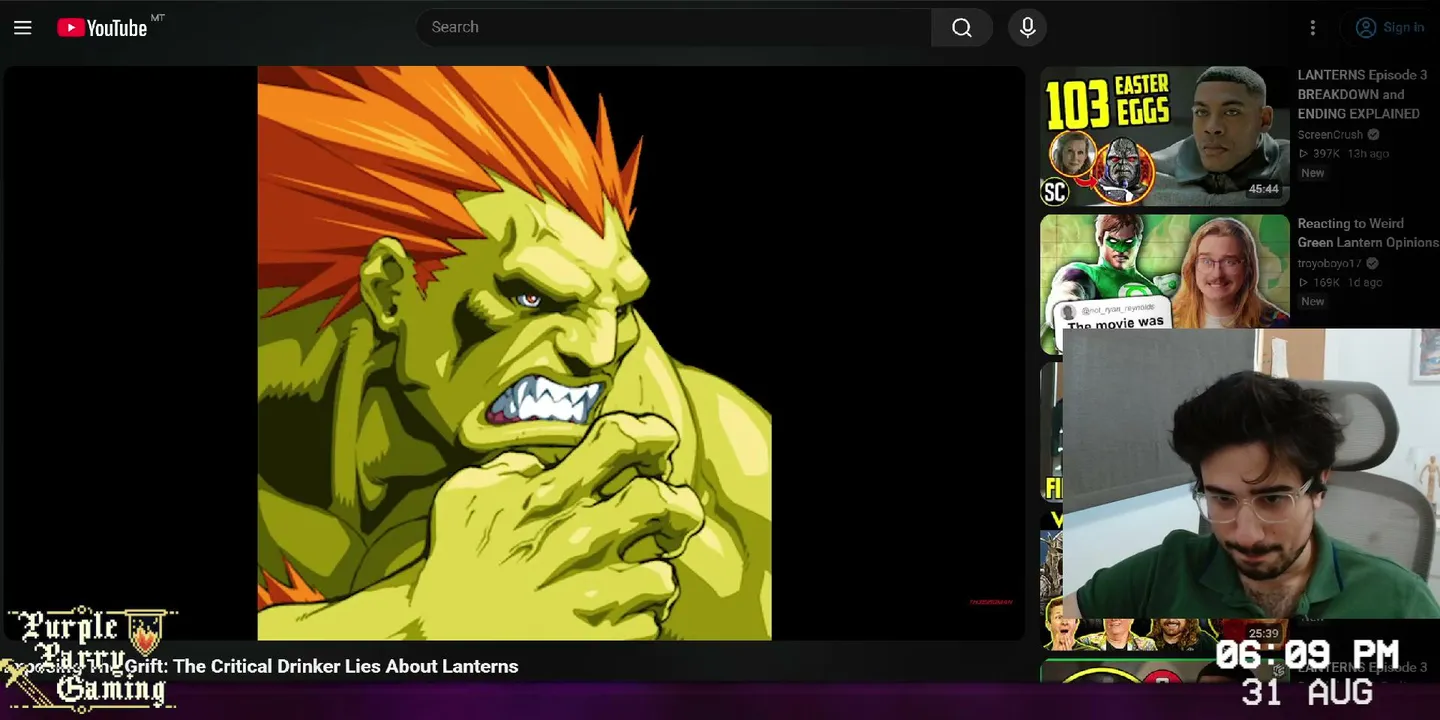The height and width of the screenshot is (720, 1440).
Task: Click the 45:44 duration badge
Action: click(1263, 189)
